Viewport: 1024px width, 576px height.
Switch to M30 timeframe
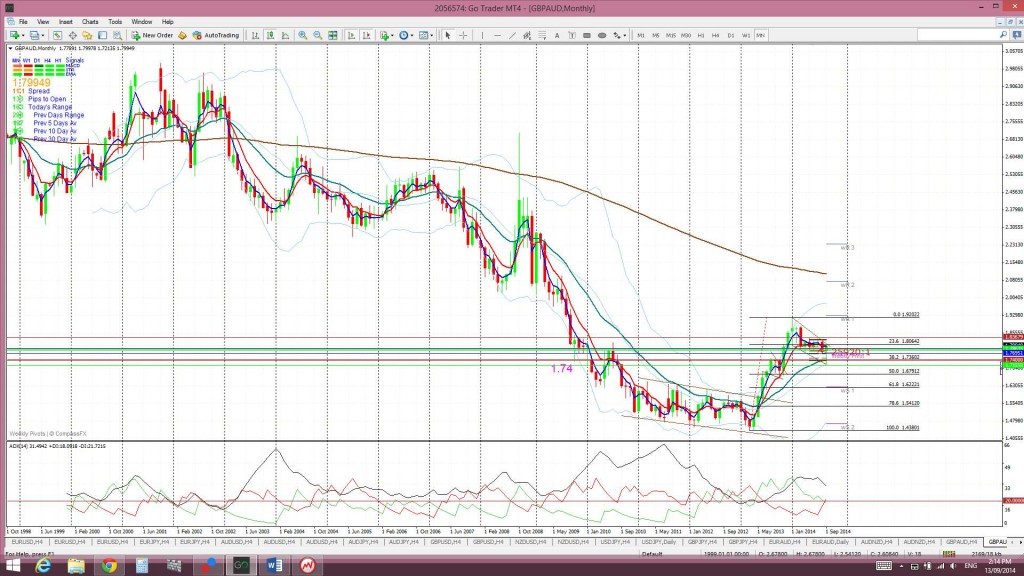coord(686,35)
